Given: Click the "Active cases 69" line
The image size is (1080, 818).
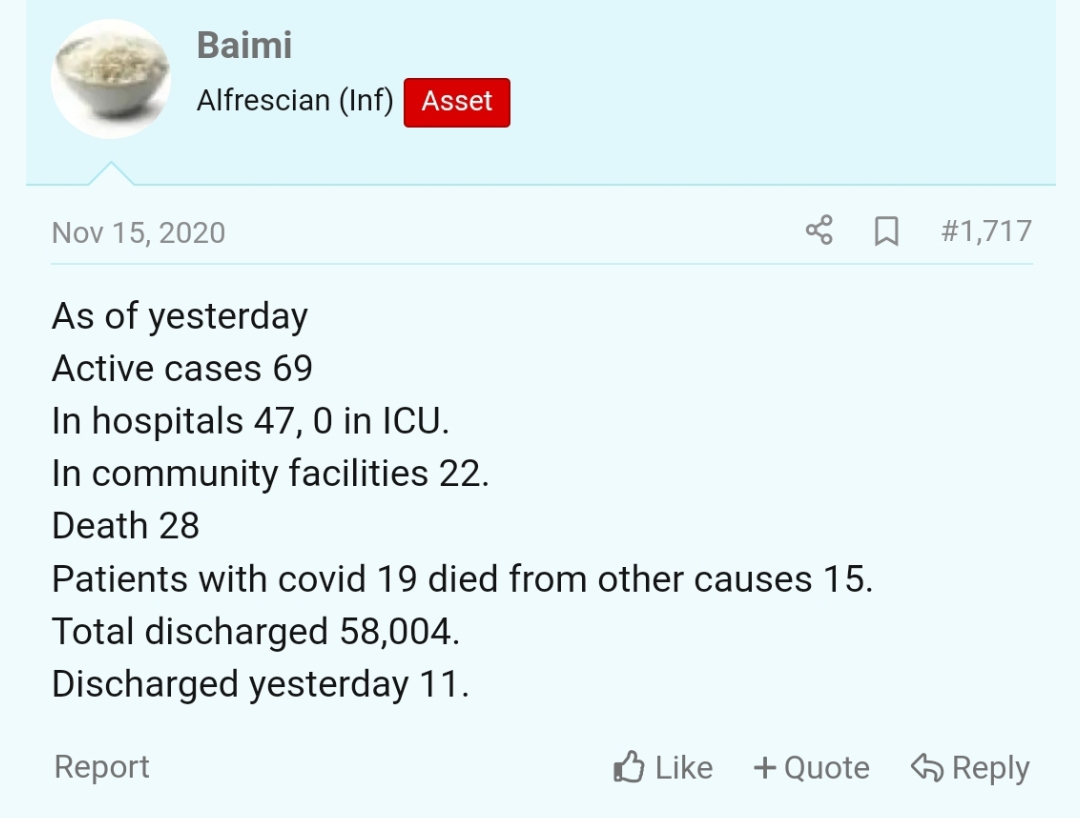Looking at the screenshot, I should (x=182, y=369).
